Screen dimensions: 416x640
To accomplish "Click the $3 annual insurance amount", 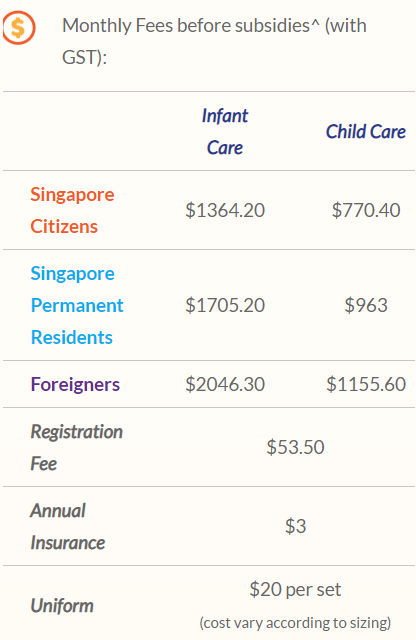I will pos(295,526).
